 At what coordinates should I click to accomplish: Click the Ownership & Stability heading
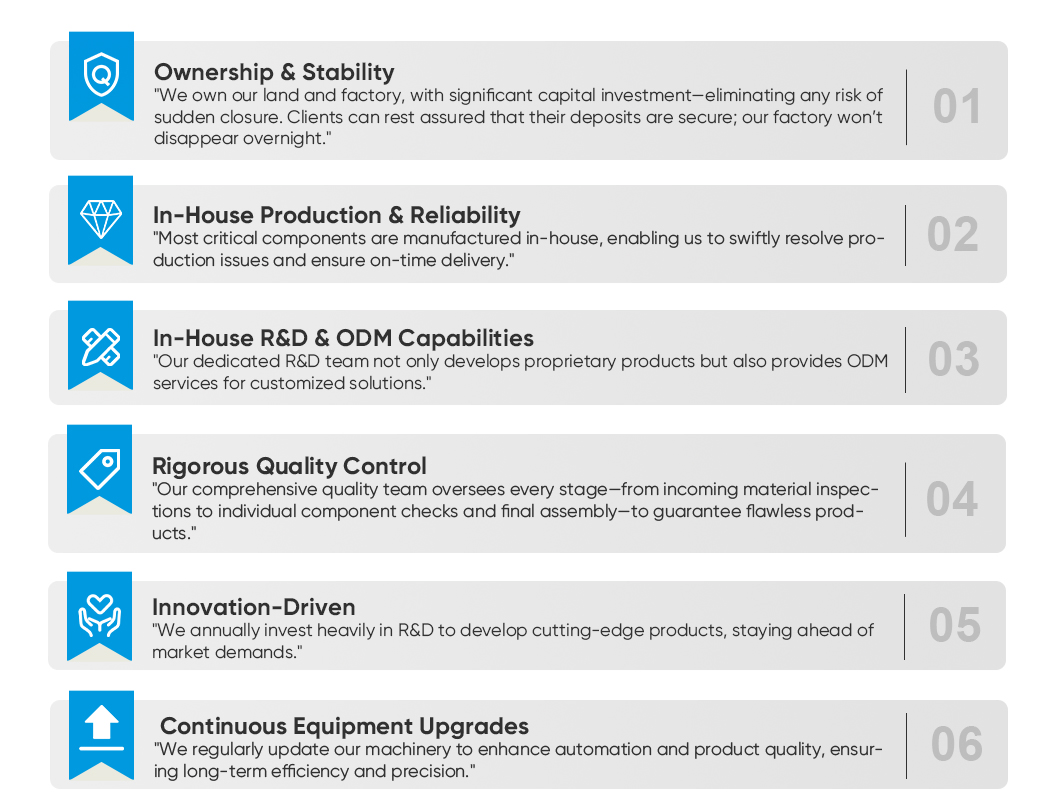pos(274,72)
